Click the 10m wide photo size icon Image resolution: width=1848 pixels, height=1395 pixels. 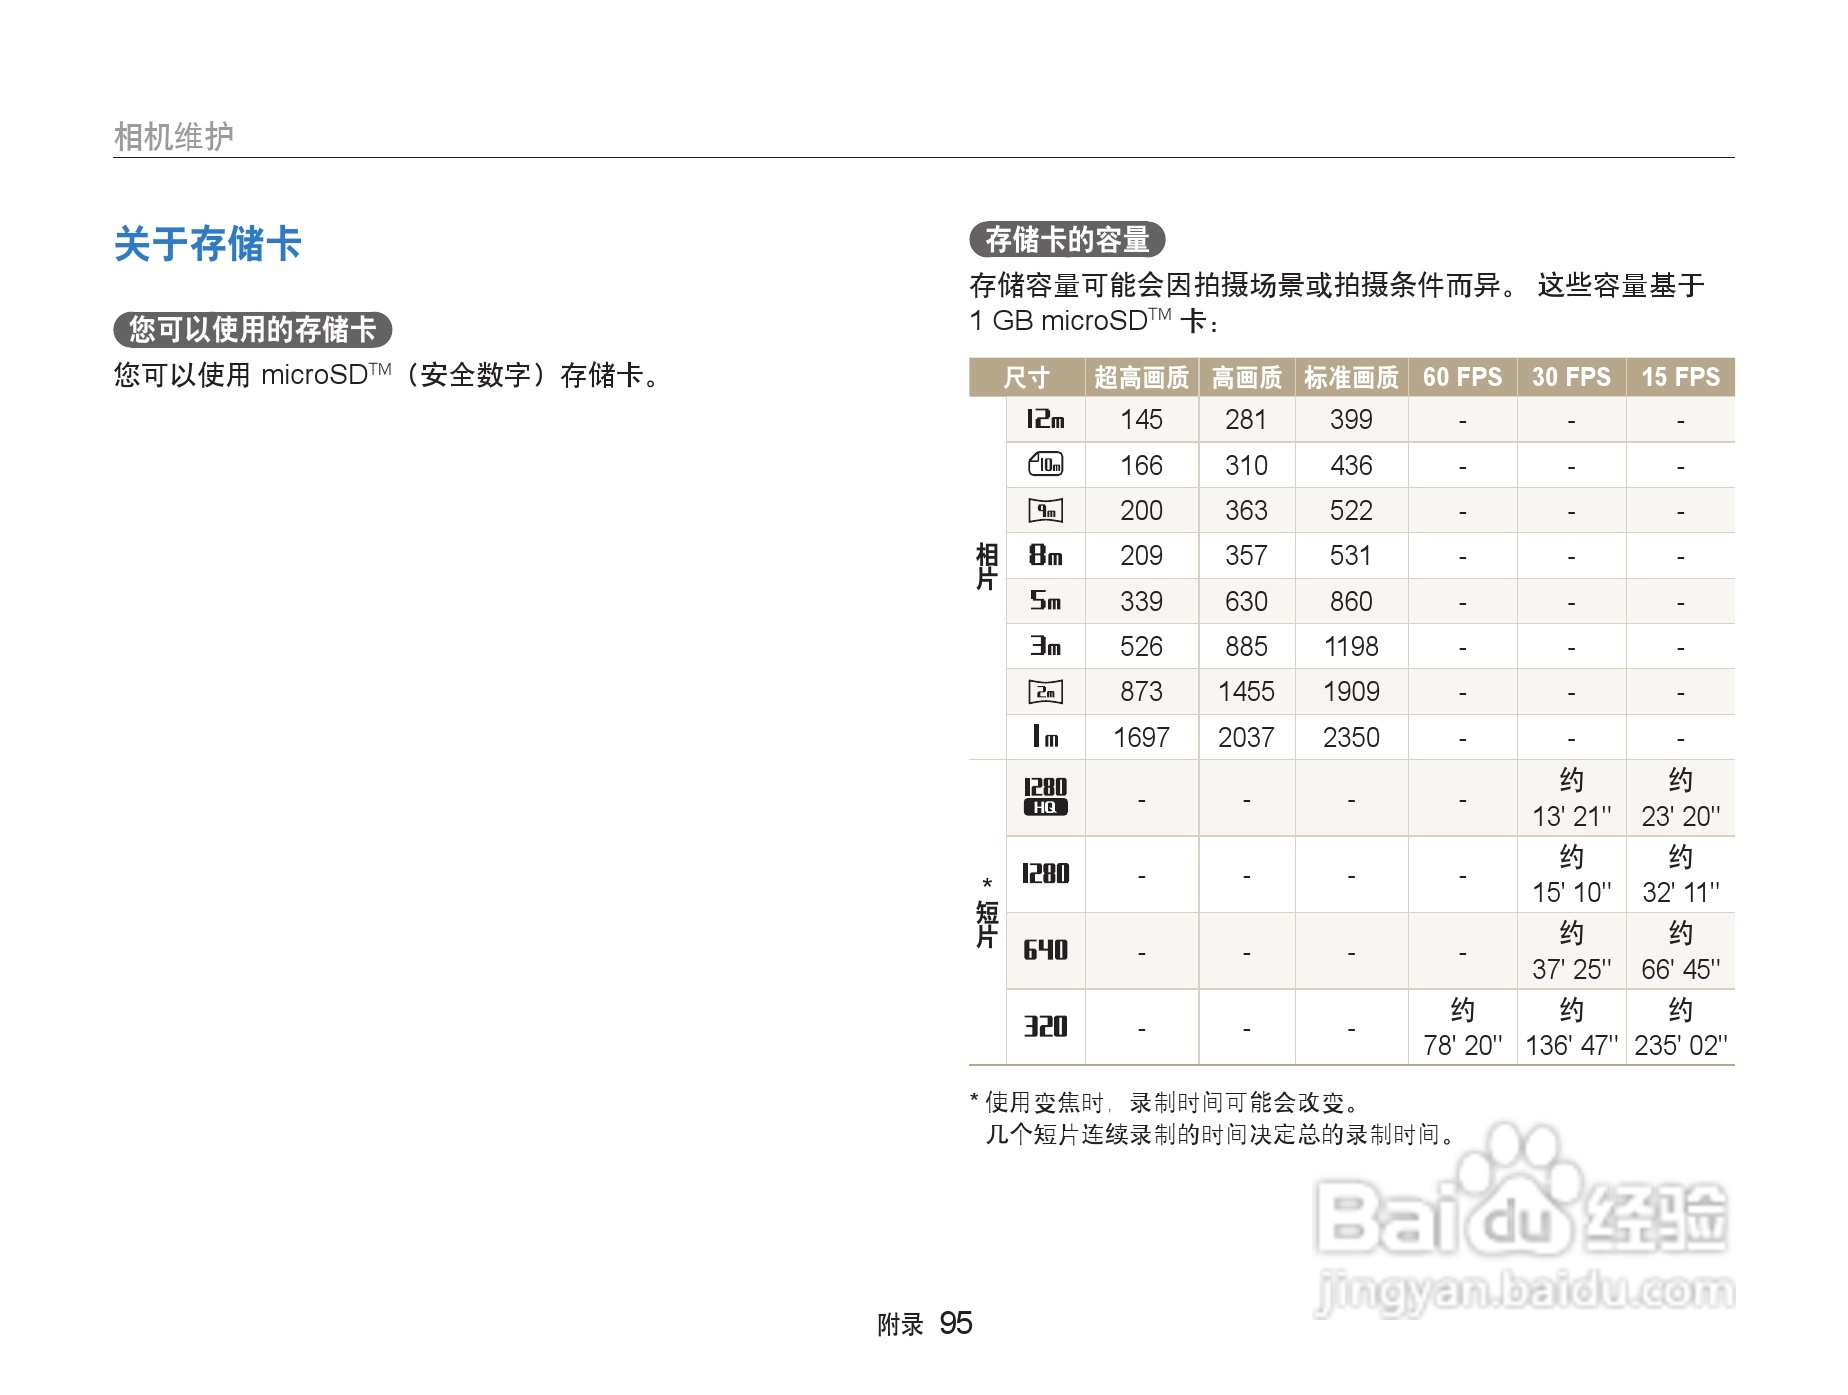tap(1045, 465)
